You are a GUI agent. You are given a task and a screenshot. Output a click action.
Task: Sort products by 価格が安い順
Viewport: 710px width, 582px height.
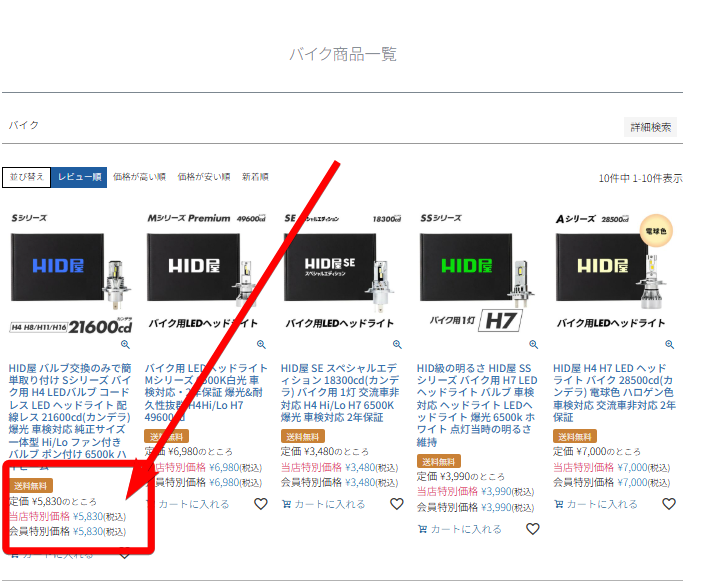tap(203, 177)
